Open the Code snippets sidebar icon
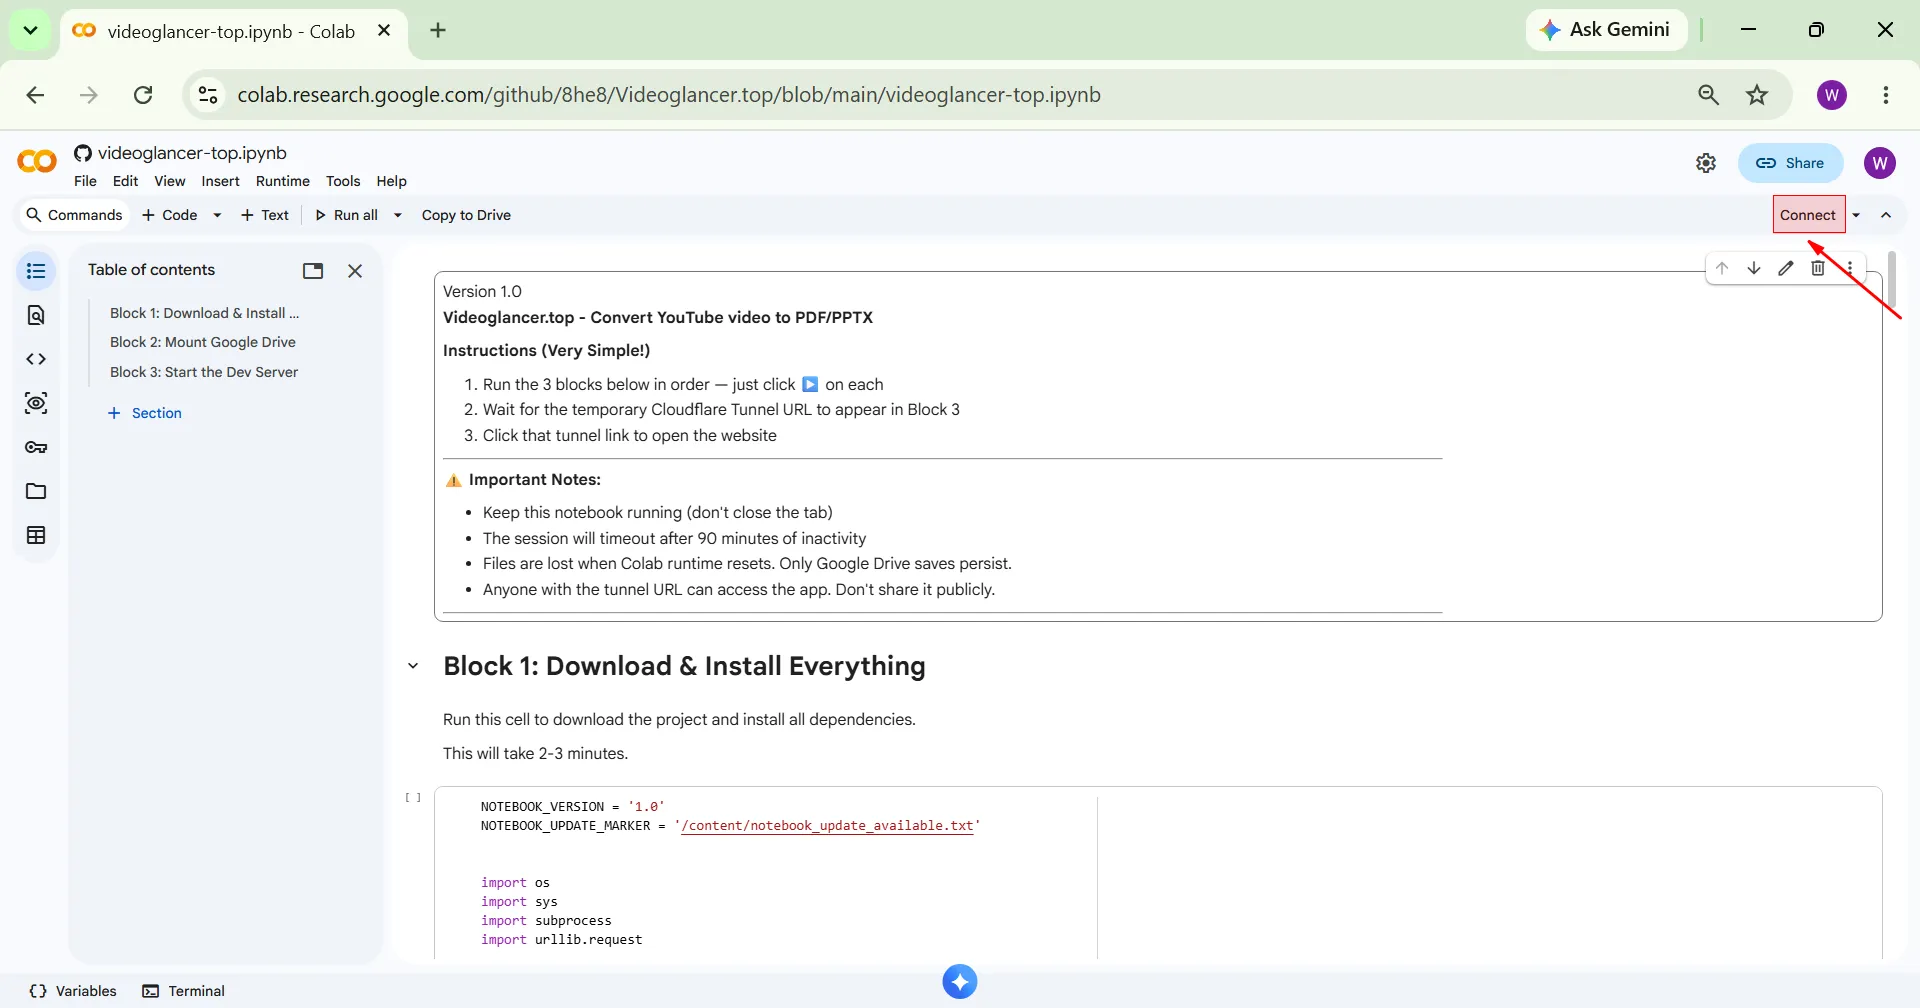The height and width of the screenshot is (1008, 1920). (x=36, y=359)
